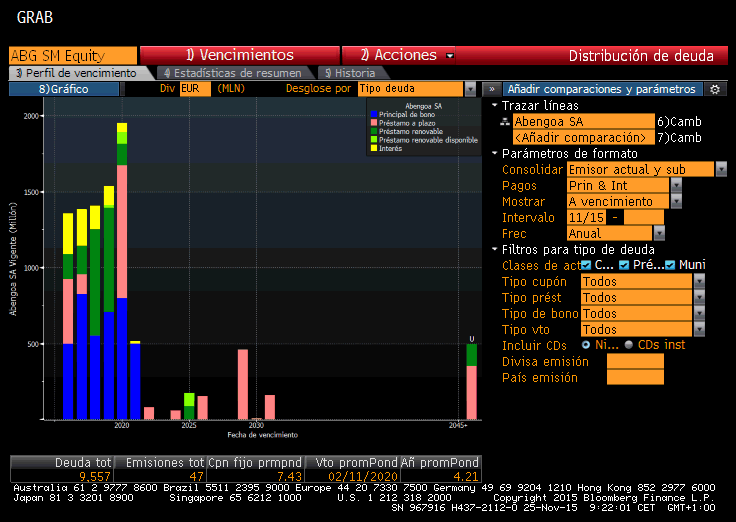Open the Frec Anual dropdown
The height and width of the screenshot is (522, 736).
point(676,233)
